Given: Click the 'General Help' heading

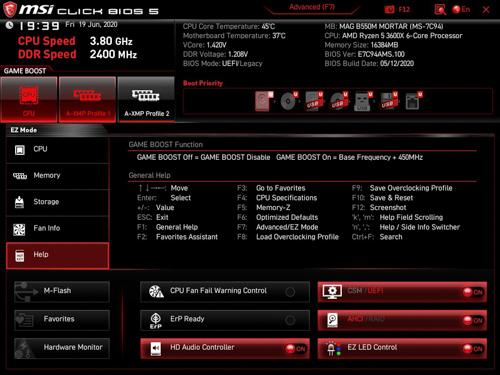Looking at the screenshot, I should pos(149,175).
